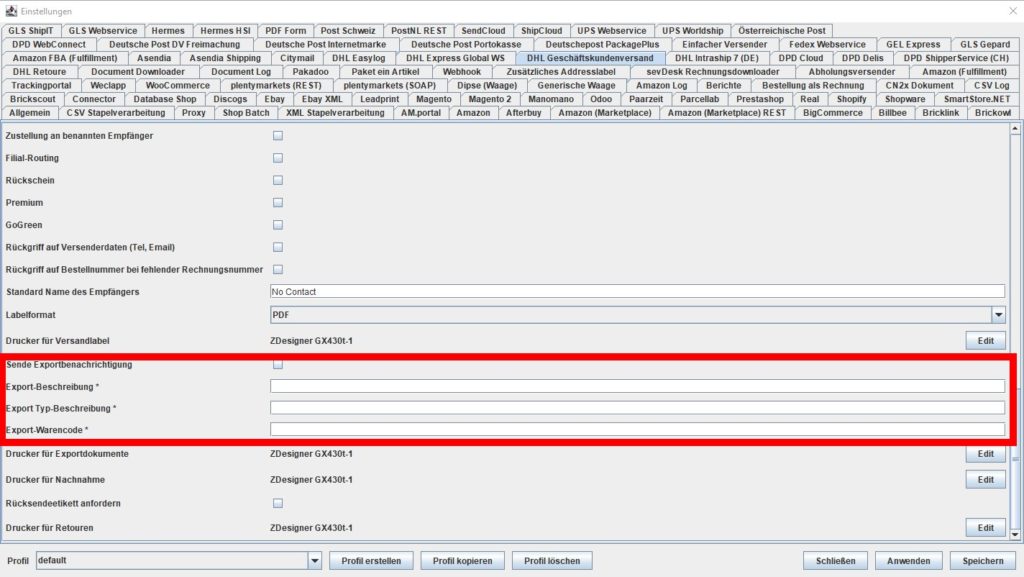
Task: Open the sevDesk Rechnungsdownloader tab
Action: [712, 72]
